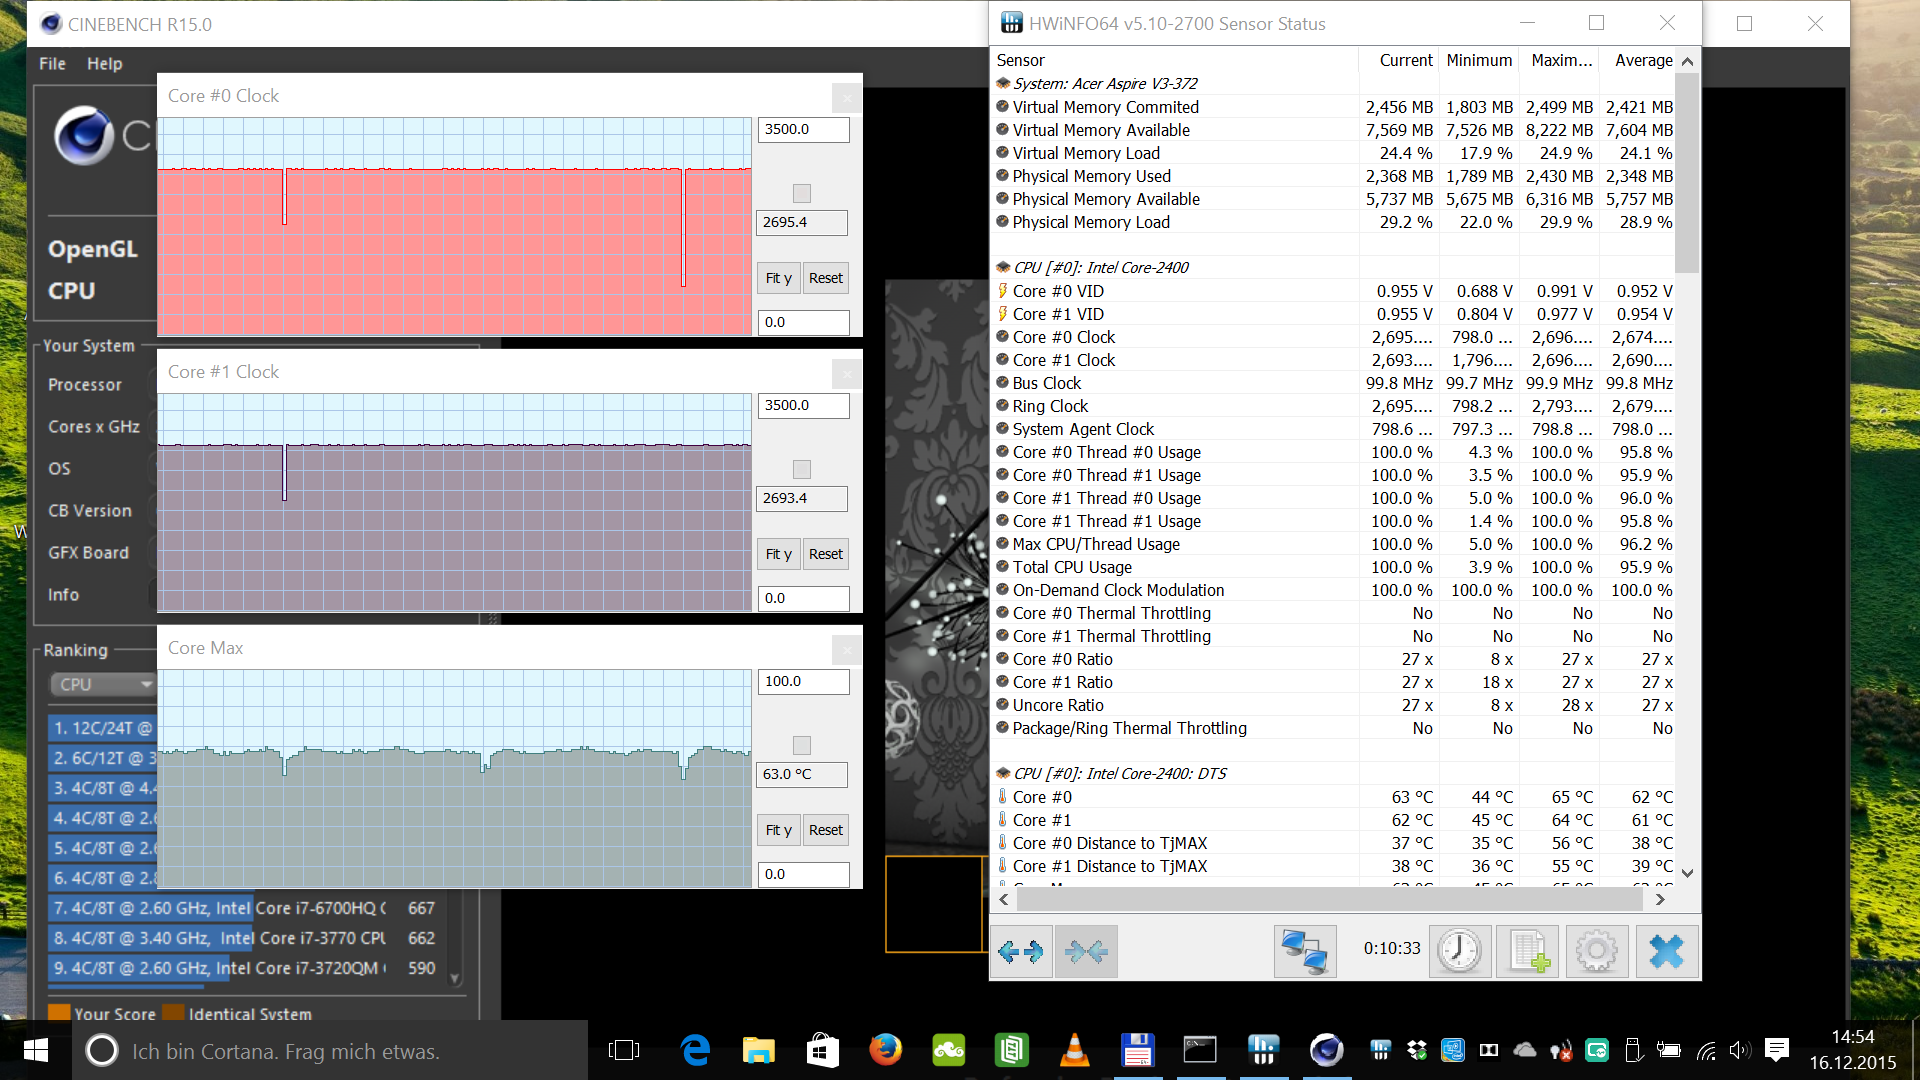Click the 3500.0 max field of Core #1 Clock

(803, 406)
